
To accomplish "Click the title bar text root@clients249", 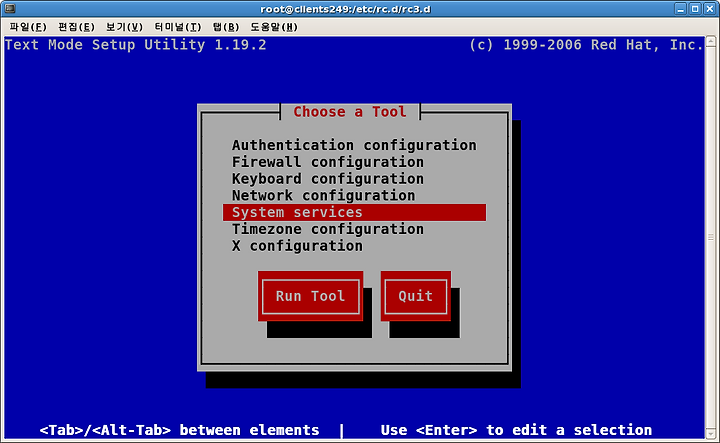I will [345, 9].
